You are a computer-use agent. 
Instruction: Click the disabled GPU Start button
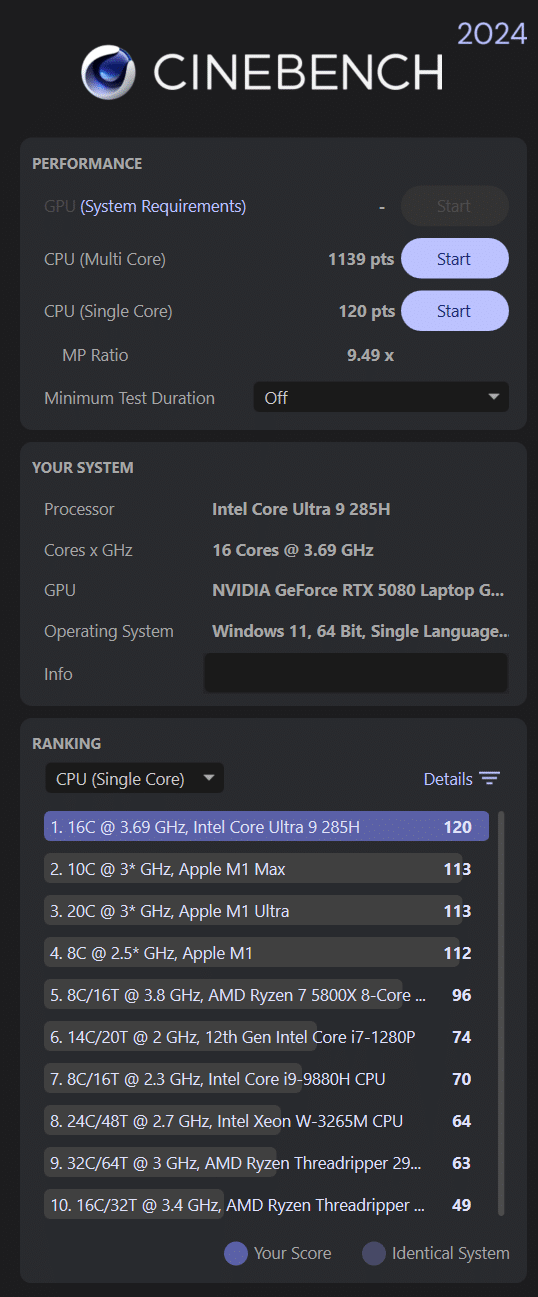(455, 207)
